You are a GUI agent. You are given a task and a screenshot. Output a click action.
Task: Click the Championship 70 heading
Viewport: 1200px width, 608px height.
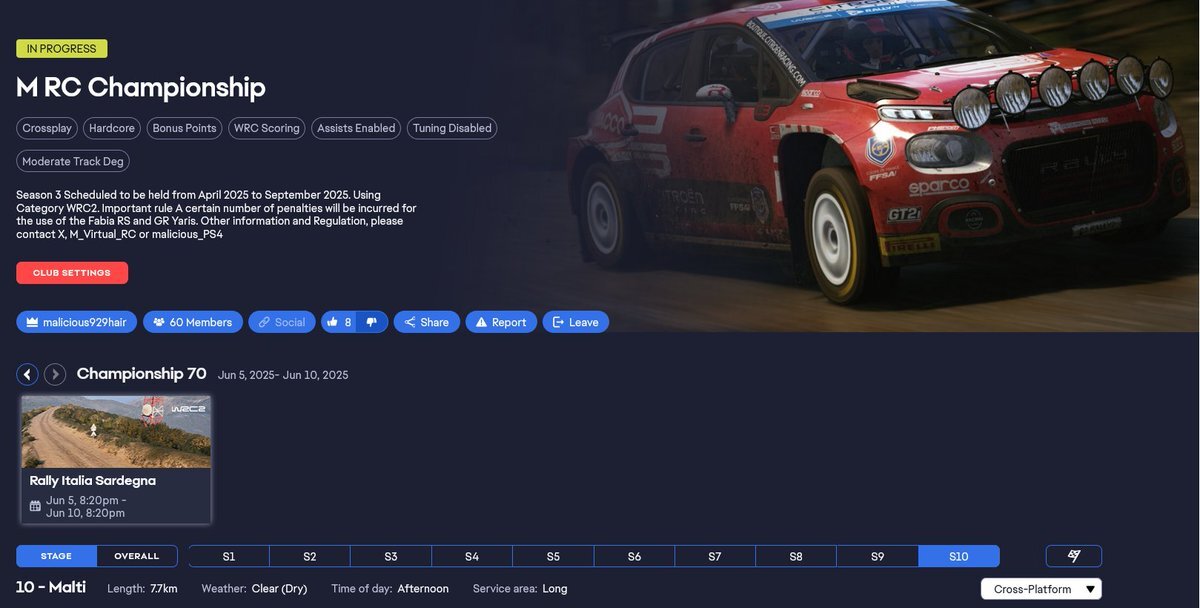[142, 374]
